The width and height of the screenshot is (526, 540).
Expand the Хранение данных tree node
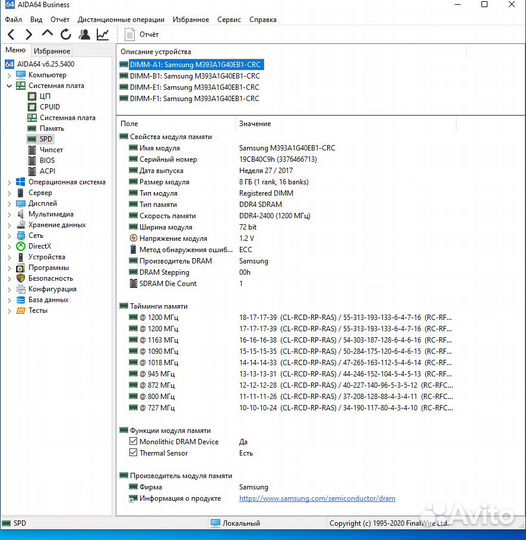point(9,225)
